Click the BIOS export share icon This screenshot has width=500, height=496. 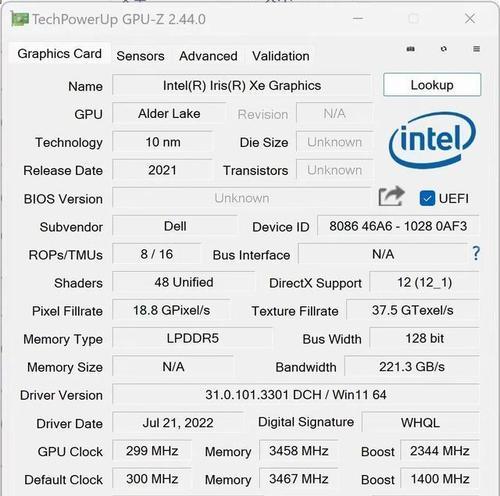coord(391,196)
